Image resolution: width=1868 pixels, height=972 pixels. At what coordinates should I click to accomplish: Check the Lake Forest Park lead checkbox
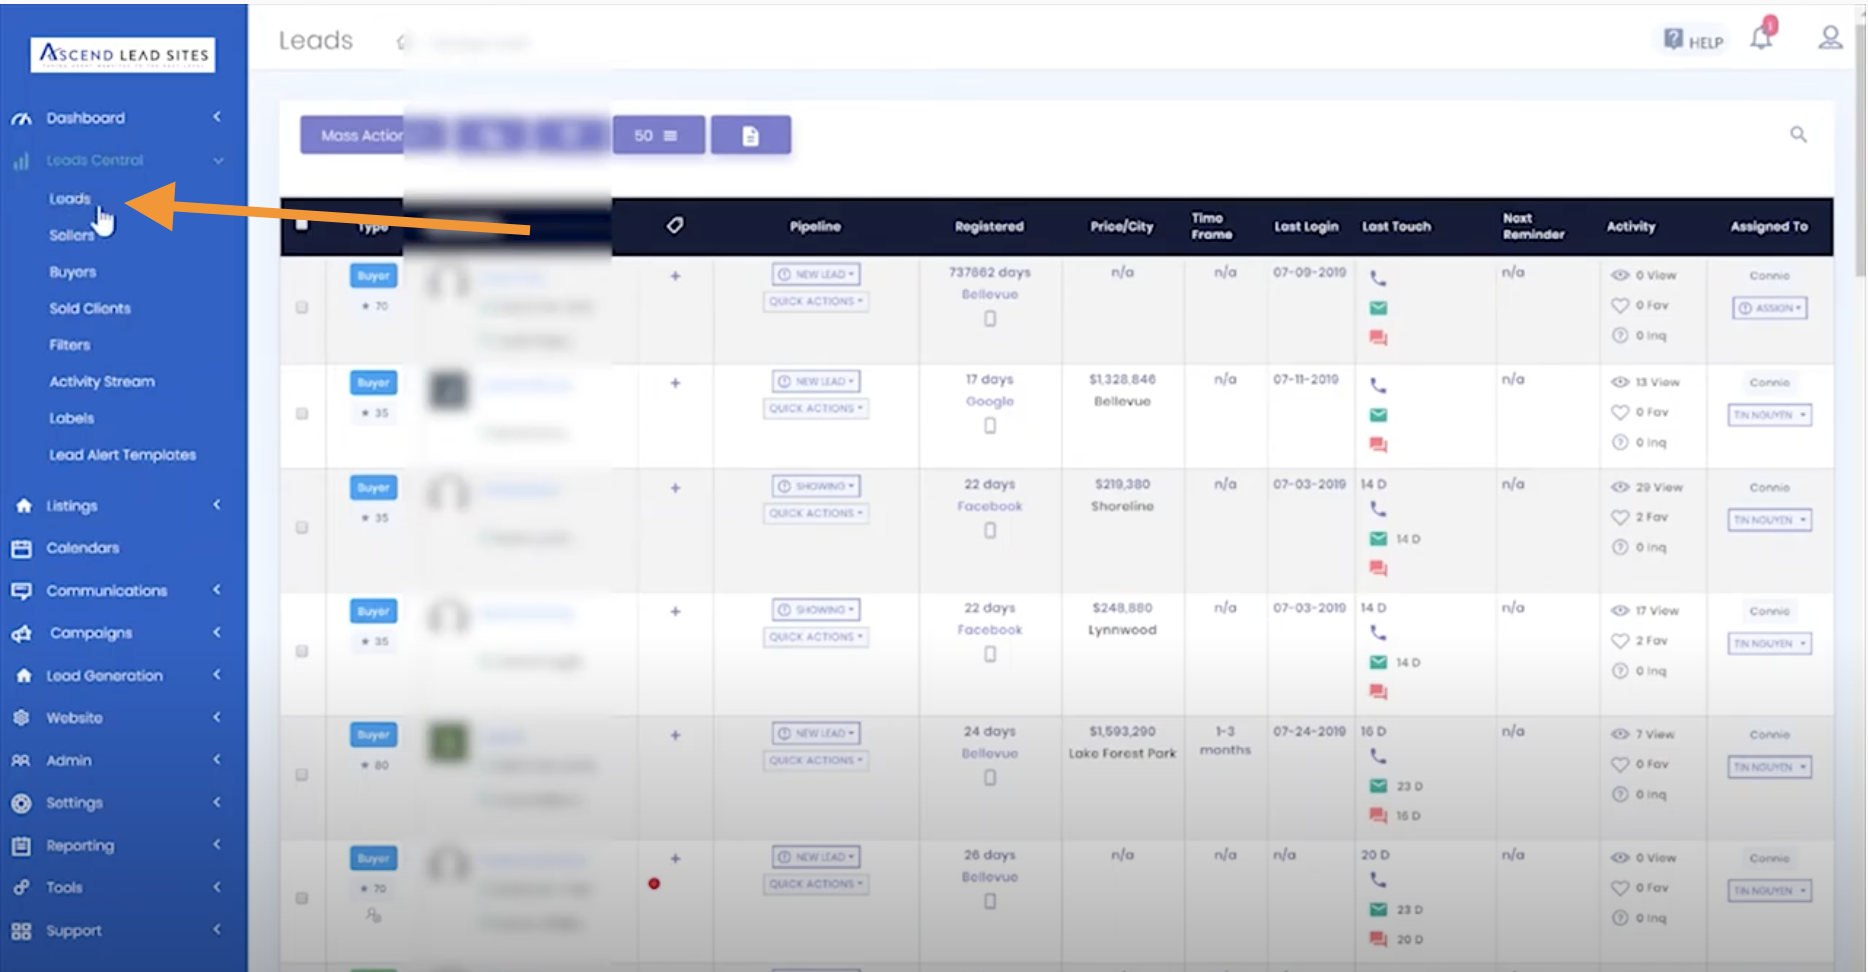(302, 775)
